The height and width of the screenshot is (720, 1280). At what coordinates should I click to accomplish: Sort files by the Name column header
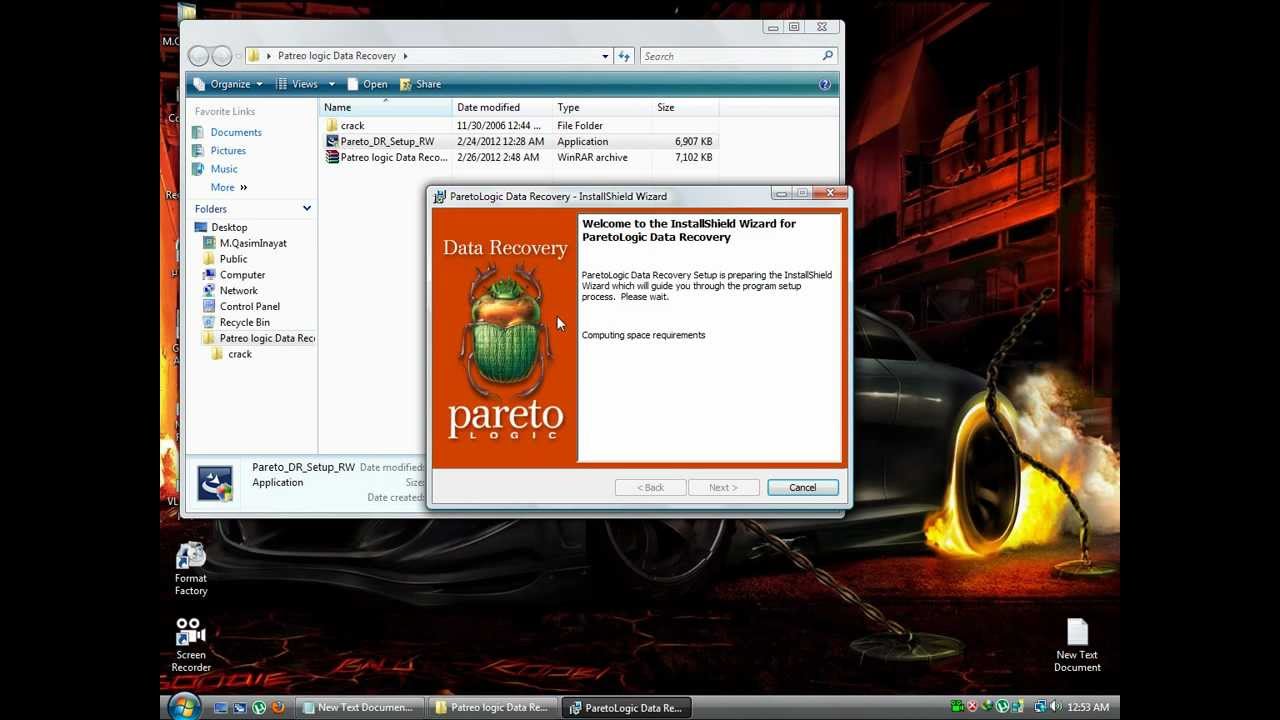(386, 107)
